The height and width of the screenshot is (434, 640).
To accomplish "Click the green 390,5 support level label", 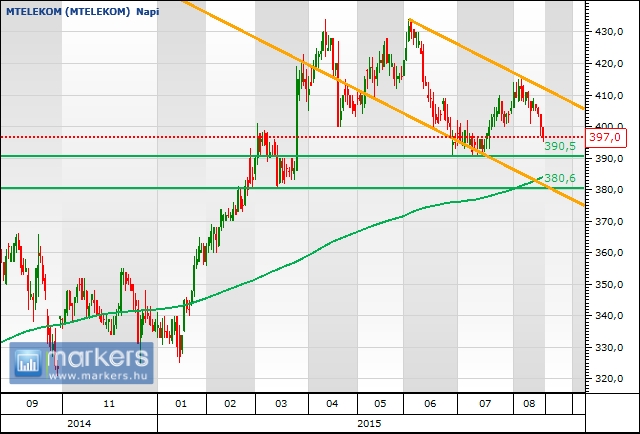I will [560, 146].
